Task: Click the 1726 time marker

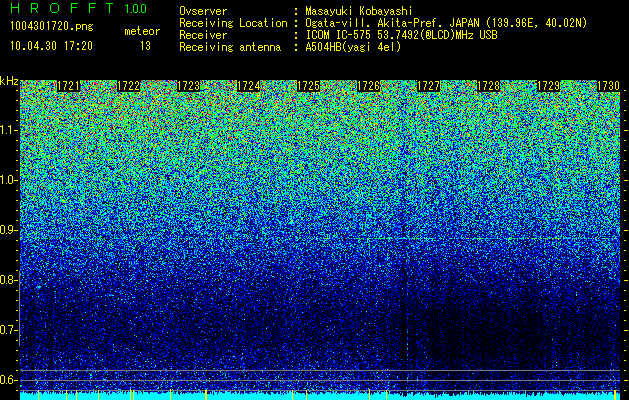Action: [369, 86]
